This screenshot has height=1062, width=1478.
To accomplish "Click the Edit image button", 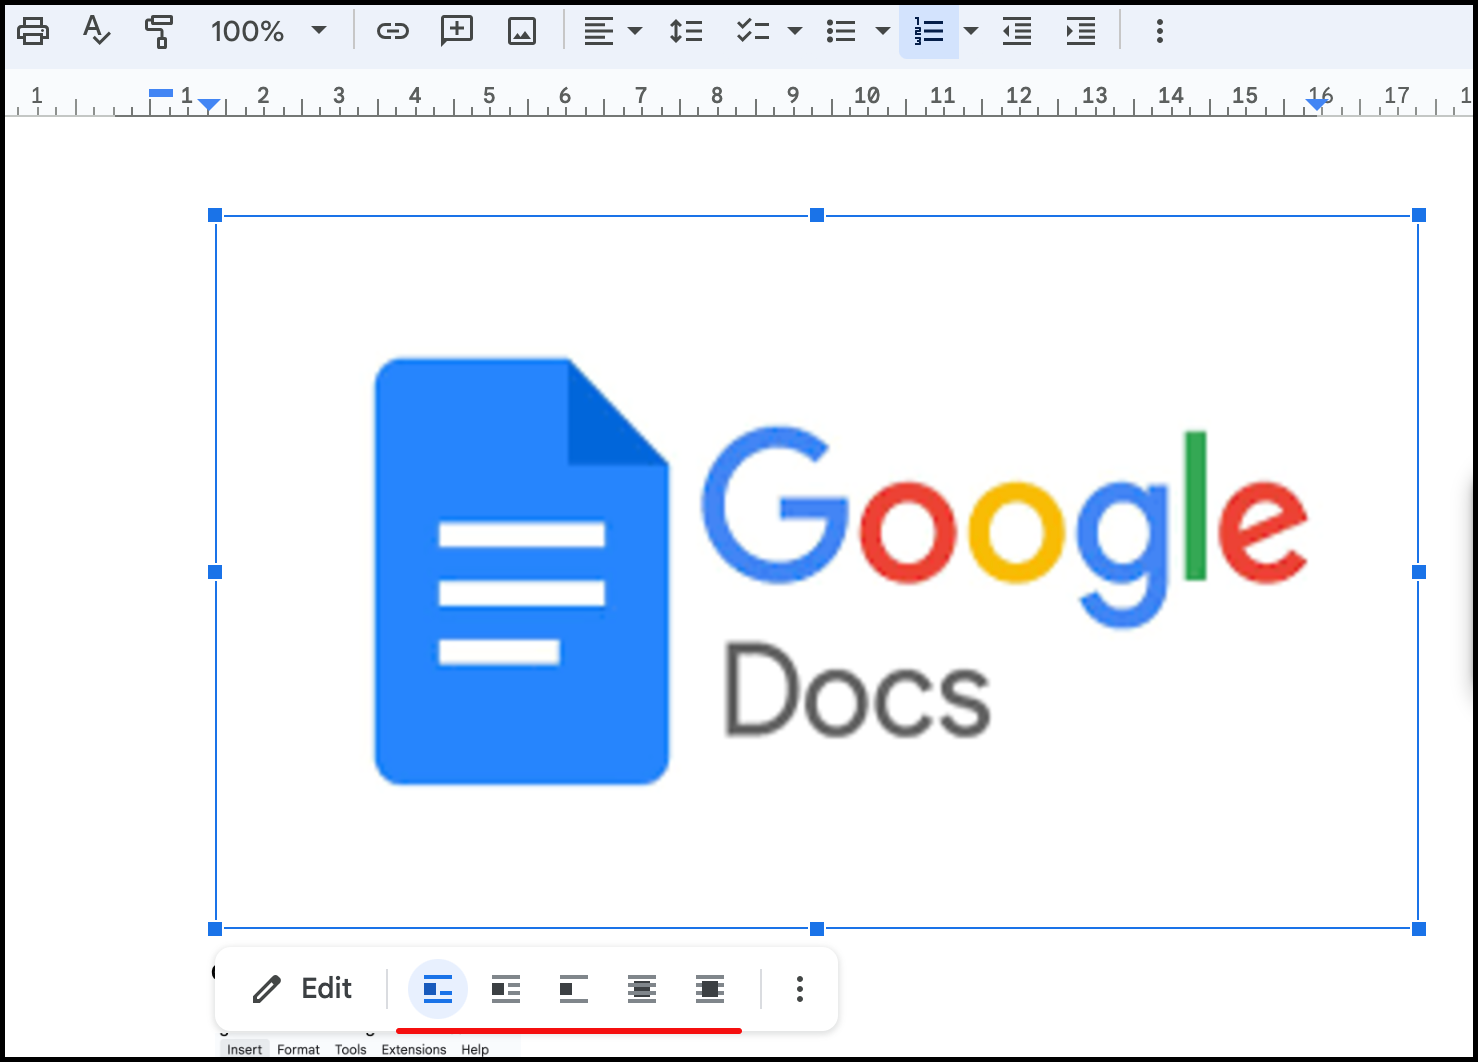I will pos(302,989).
